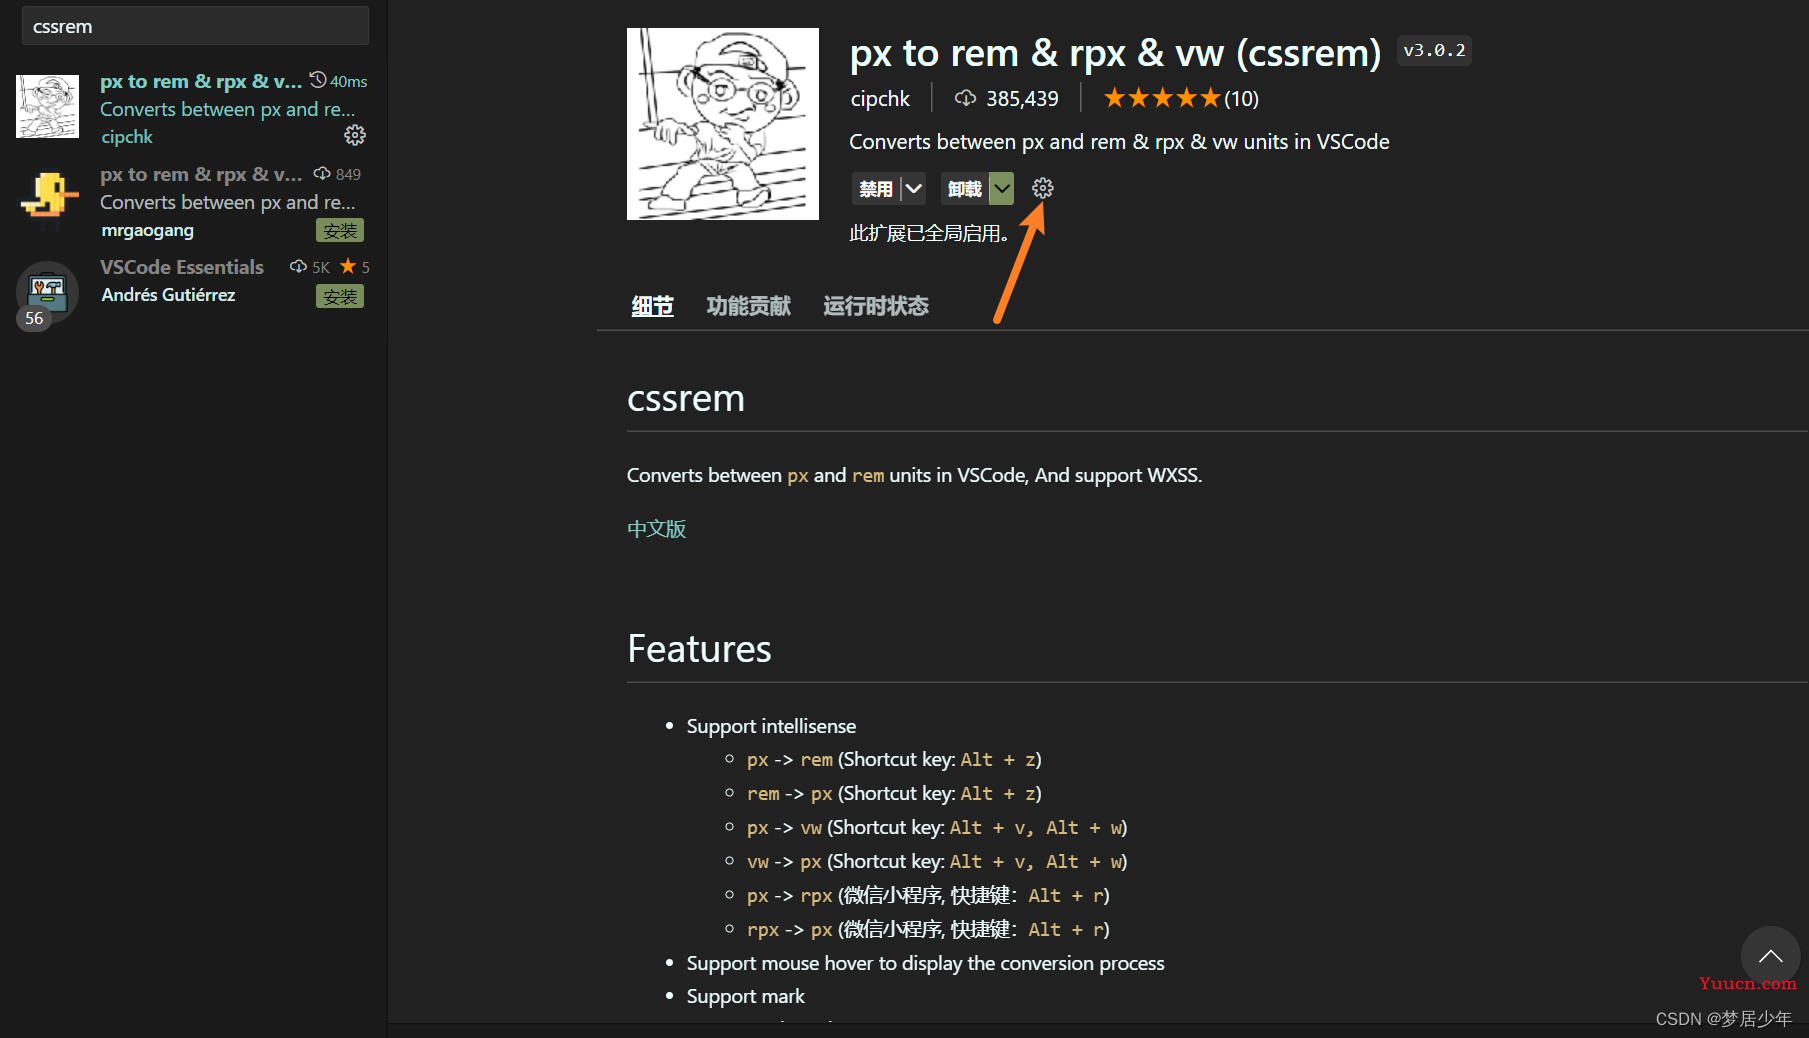Switch to the 运行时状态 tab
The width and height of the screenshot is (1809, 1038).
coord(876,306)
